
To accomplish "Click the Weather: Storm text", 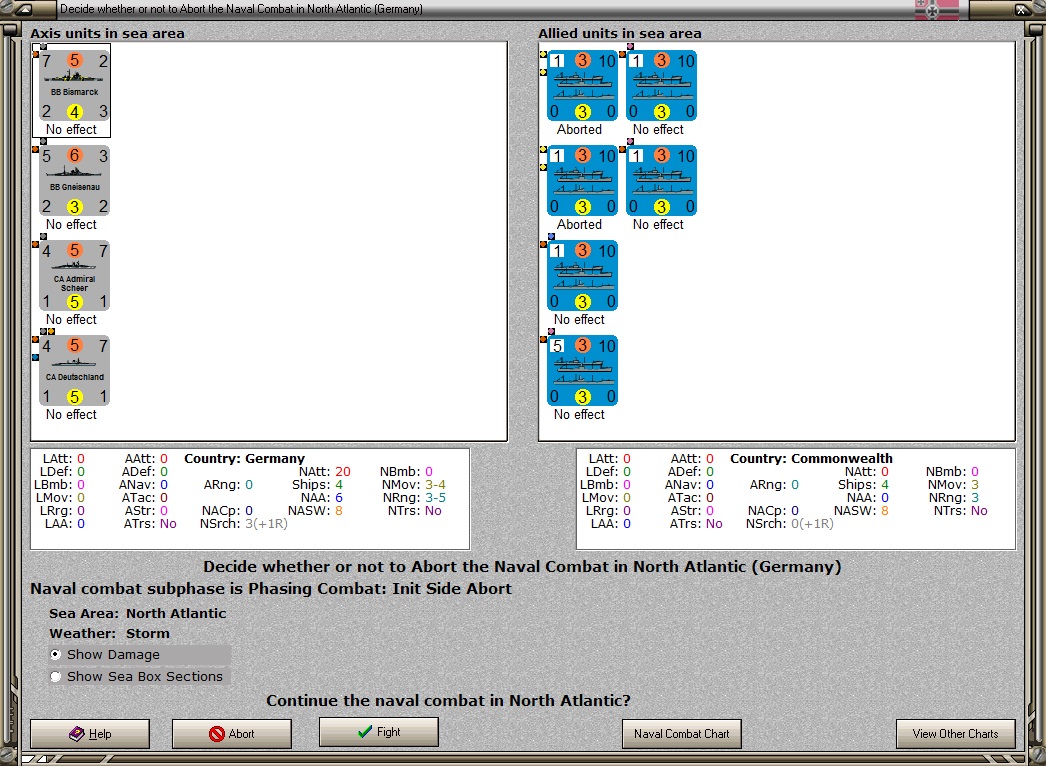I will [x=109, y=633].
